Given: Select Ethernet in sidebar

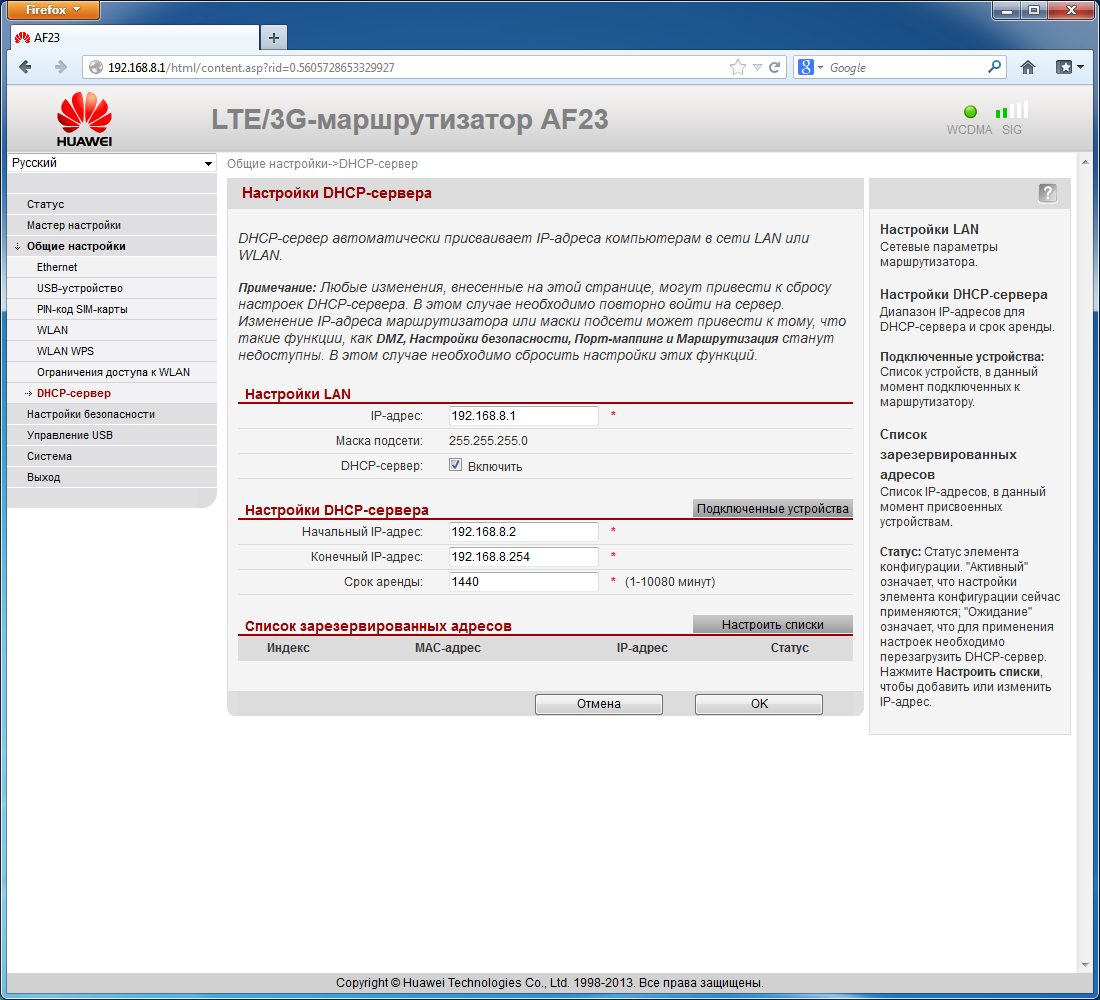Looking at the screenshot, I should pyautogui.click(x=112, y=267).
